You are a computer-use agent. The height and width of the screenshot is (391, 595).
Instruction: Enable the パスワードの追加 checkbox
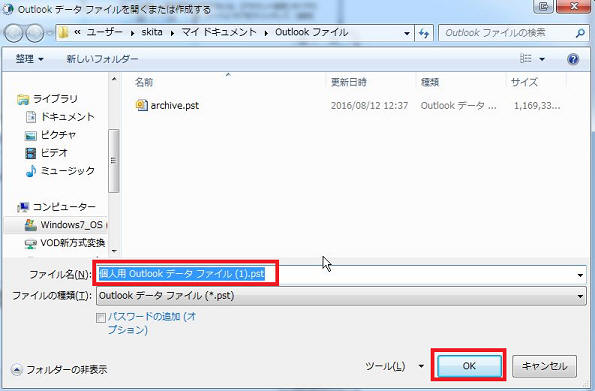[101, 318]
